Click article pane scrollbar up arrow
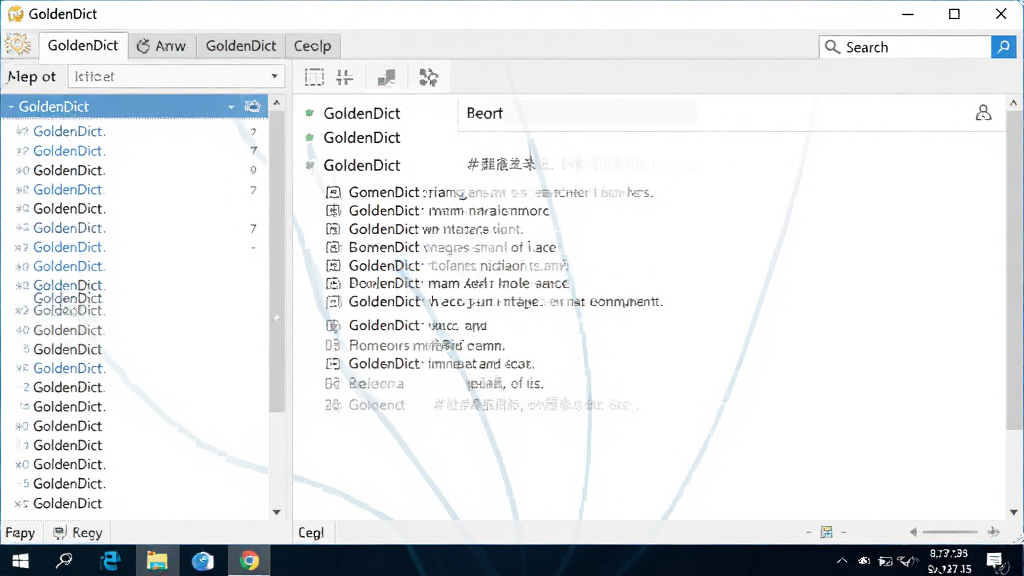 (x=1014, y=103)
